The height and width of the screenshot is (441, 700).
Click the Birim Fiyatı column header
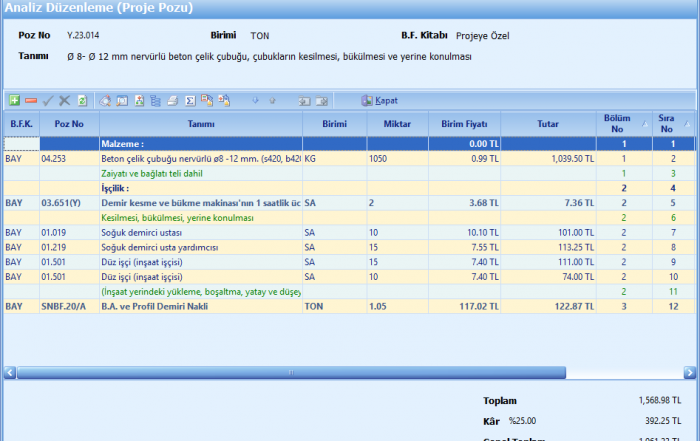[464, 123]
